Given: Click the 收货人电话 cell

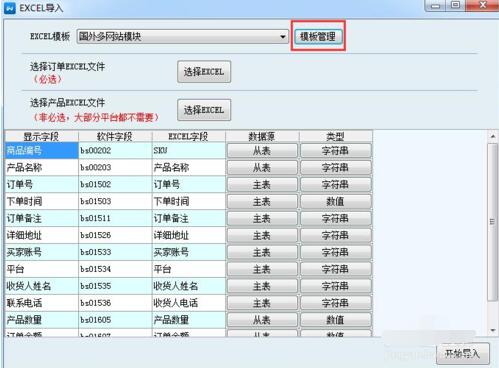Looking at the screenshot, I should point(189,303).
